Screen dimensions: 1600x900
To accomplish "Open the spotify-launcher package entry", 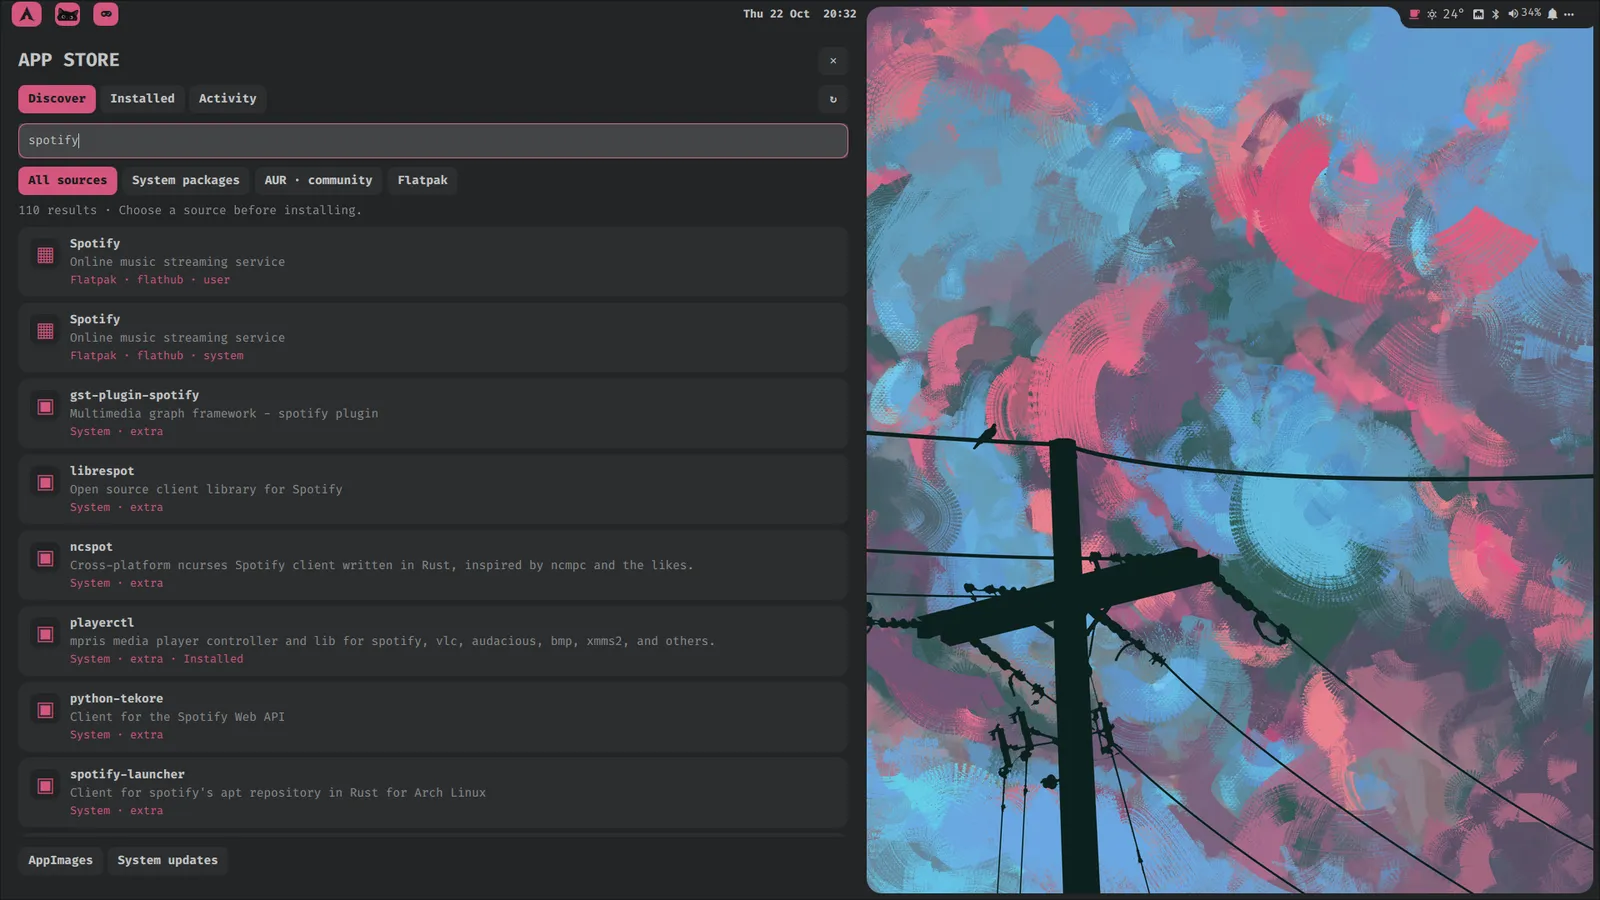I will 433,793.
